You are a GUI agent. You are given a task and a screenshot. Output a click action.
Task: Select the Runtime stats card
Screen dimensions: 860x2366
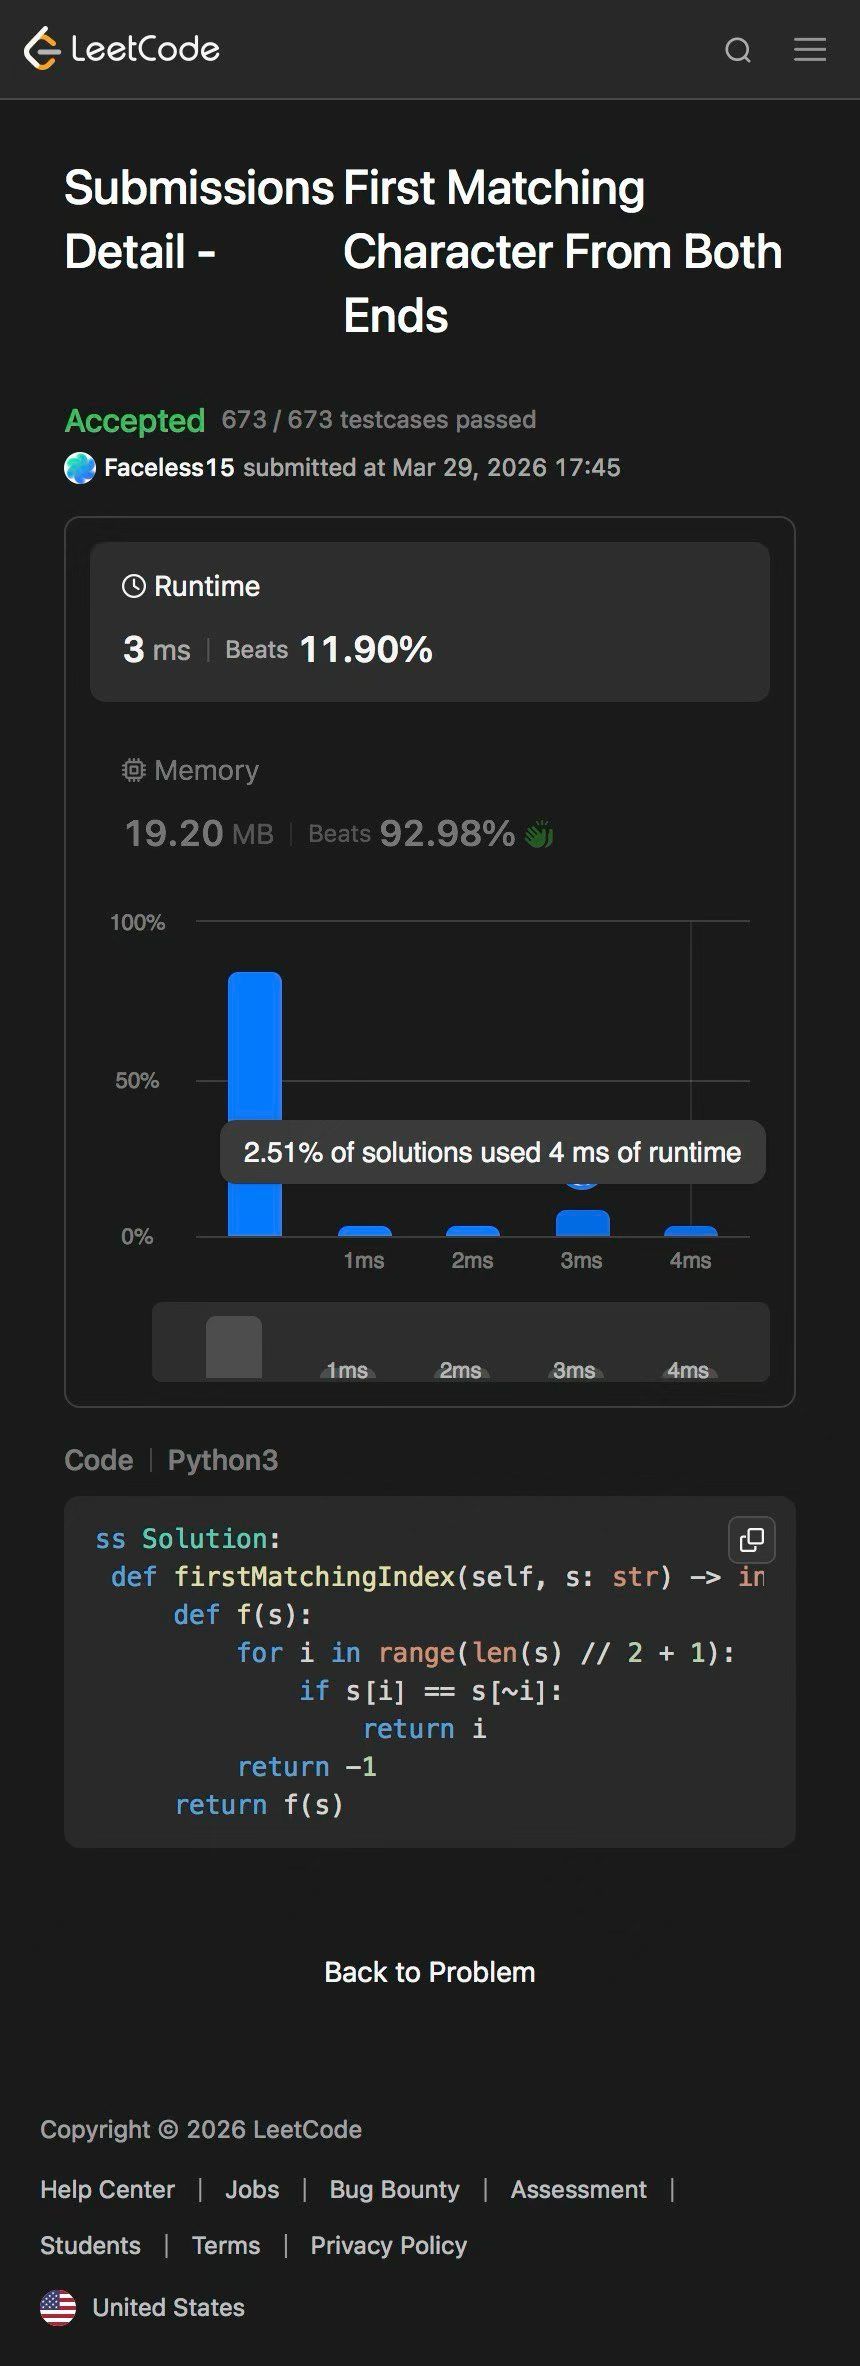coord(430,621)
